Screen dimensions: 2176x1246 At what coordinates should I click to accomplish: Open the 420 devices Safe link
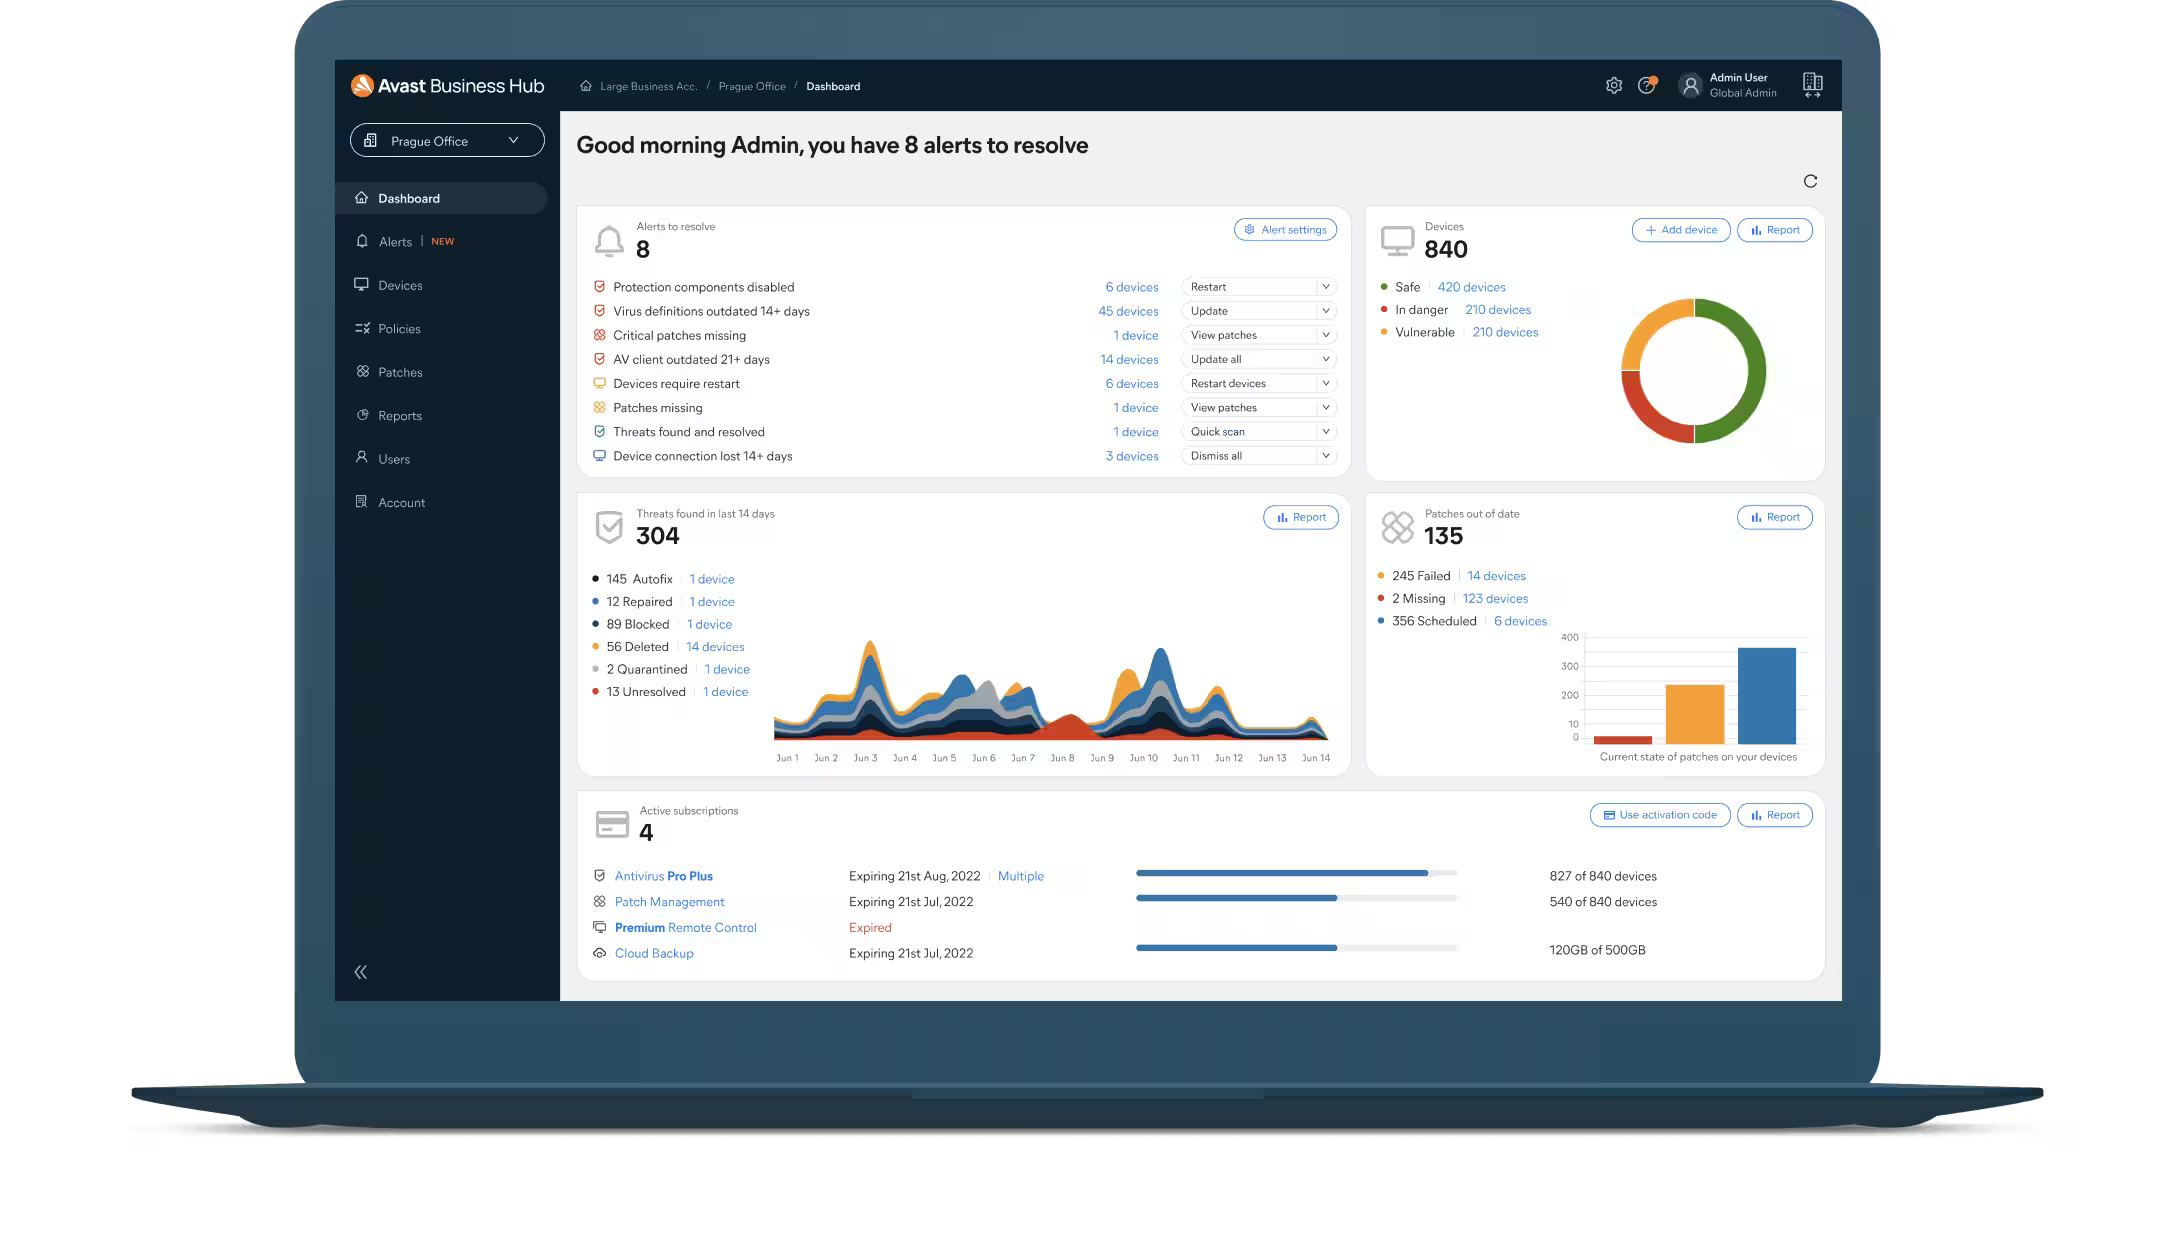tap(1471, 287)
